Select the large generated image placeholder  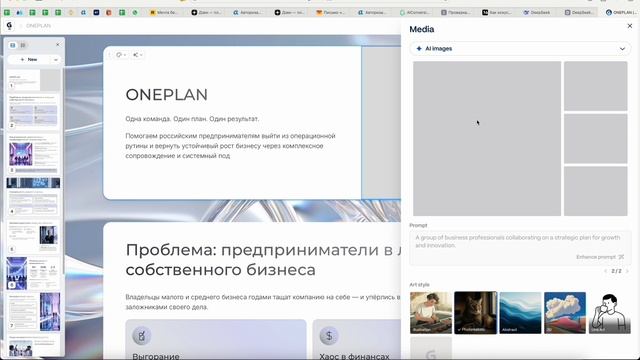487,138
